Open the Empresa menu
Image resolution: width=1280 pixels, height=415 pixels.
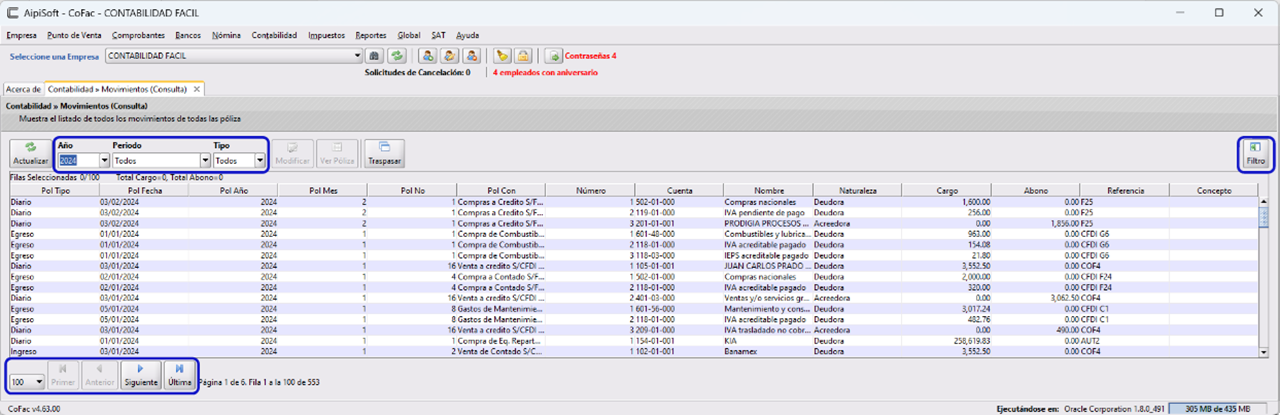tap(21, 35)
